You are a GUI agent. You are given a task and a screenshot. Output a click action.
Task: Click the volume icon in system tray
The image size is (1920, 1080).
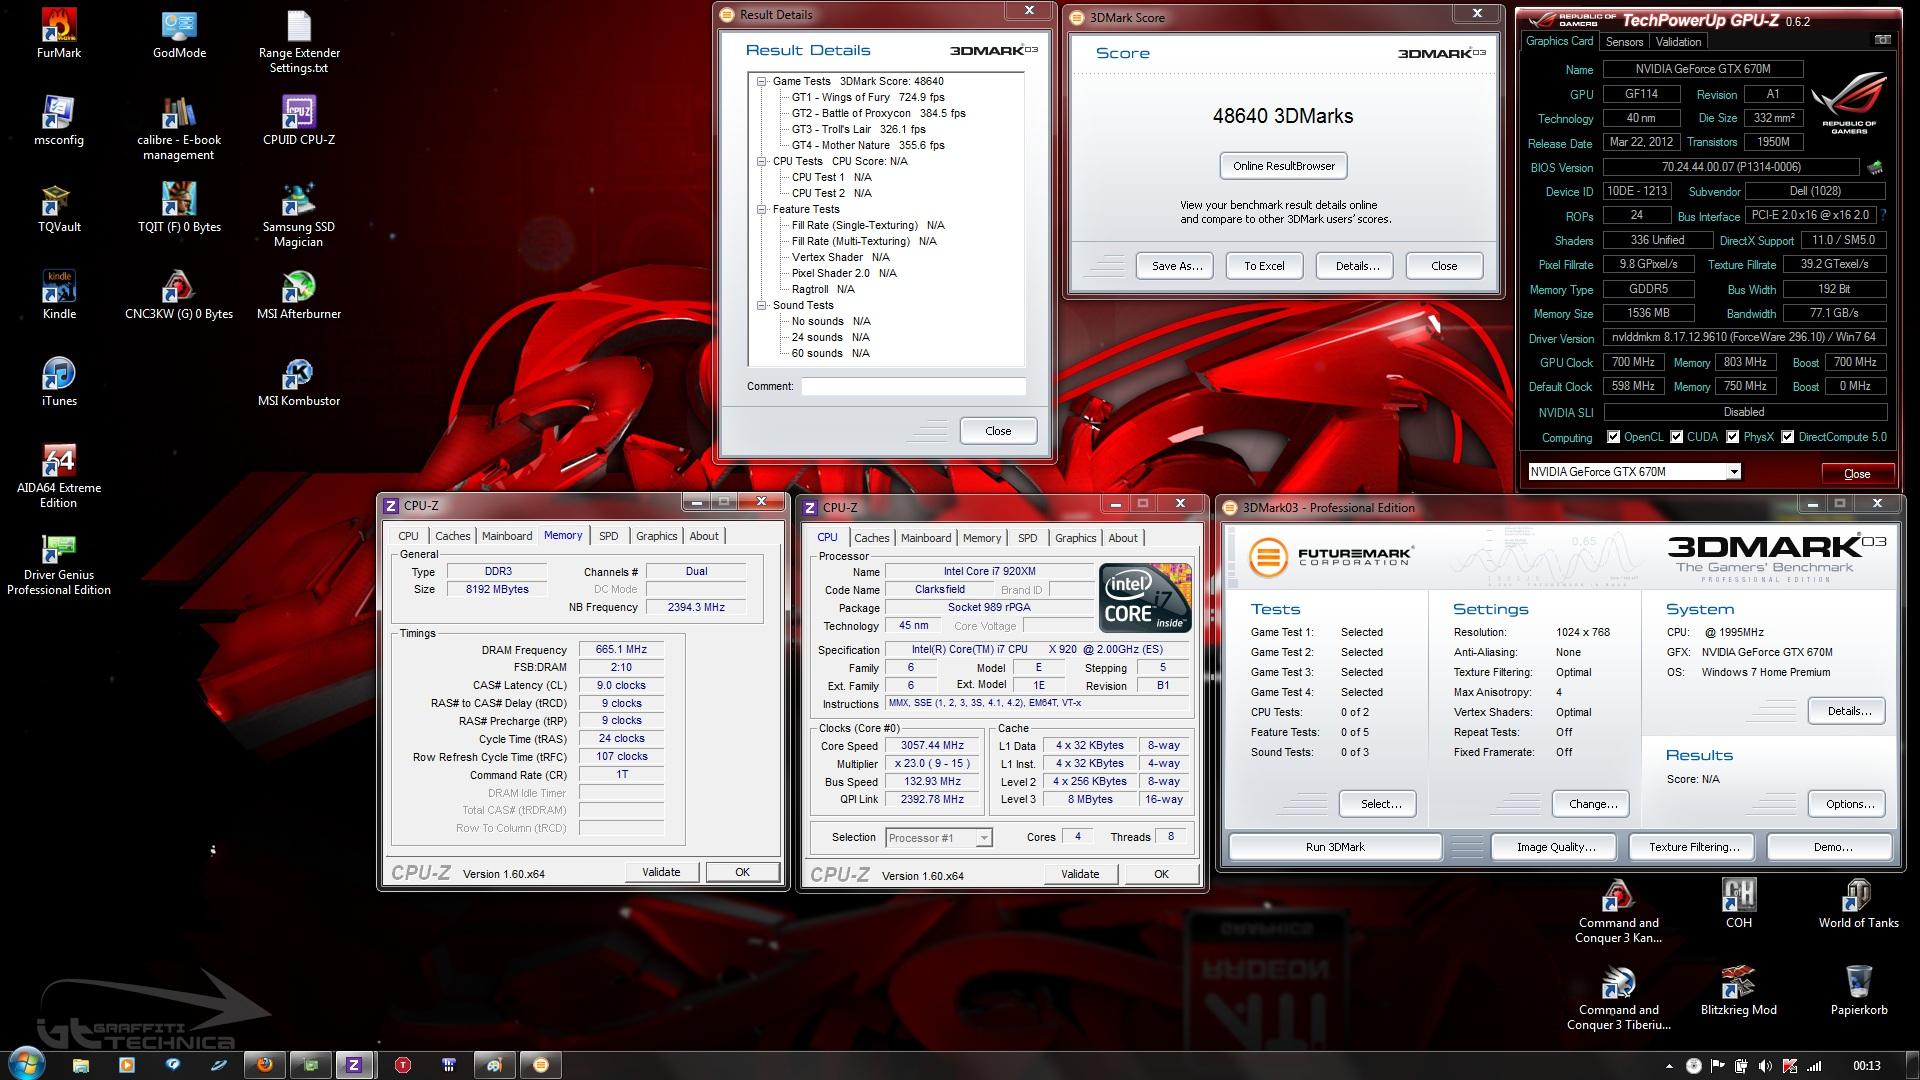click(x=1765, y=1066)
